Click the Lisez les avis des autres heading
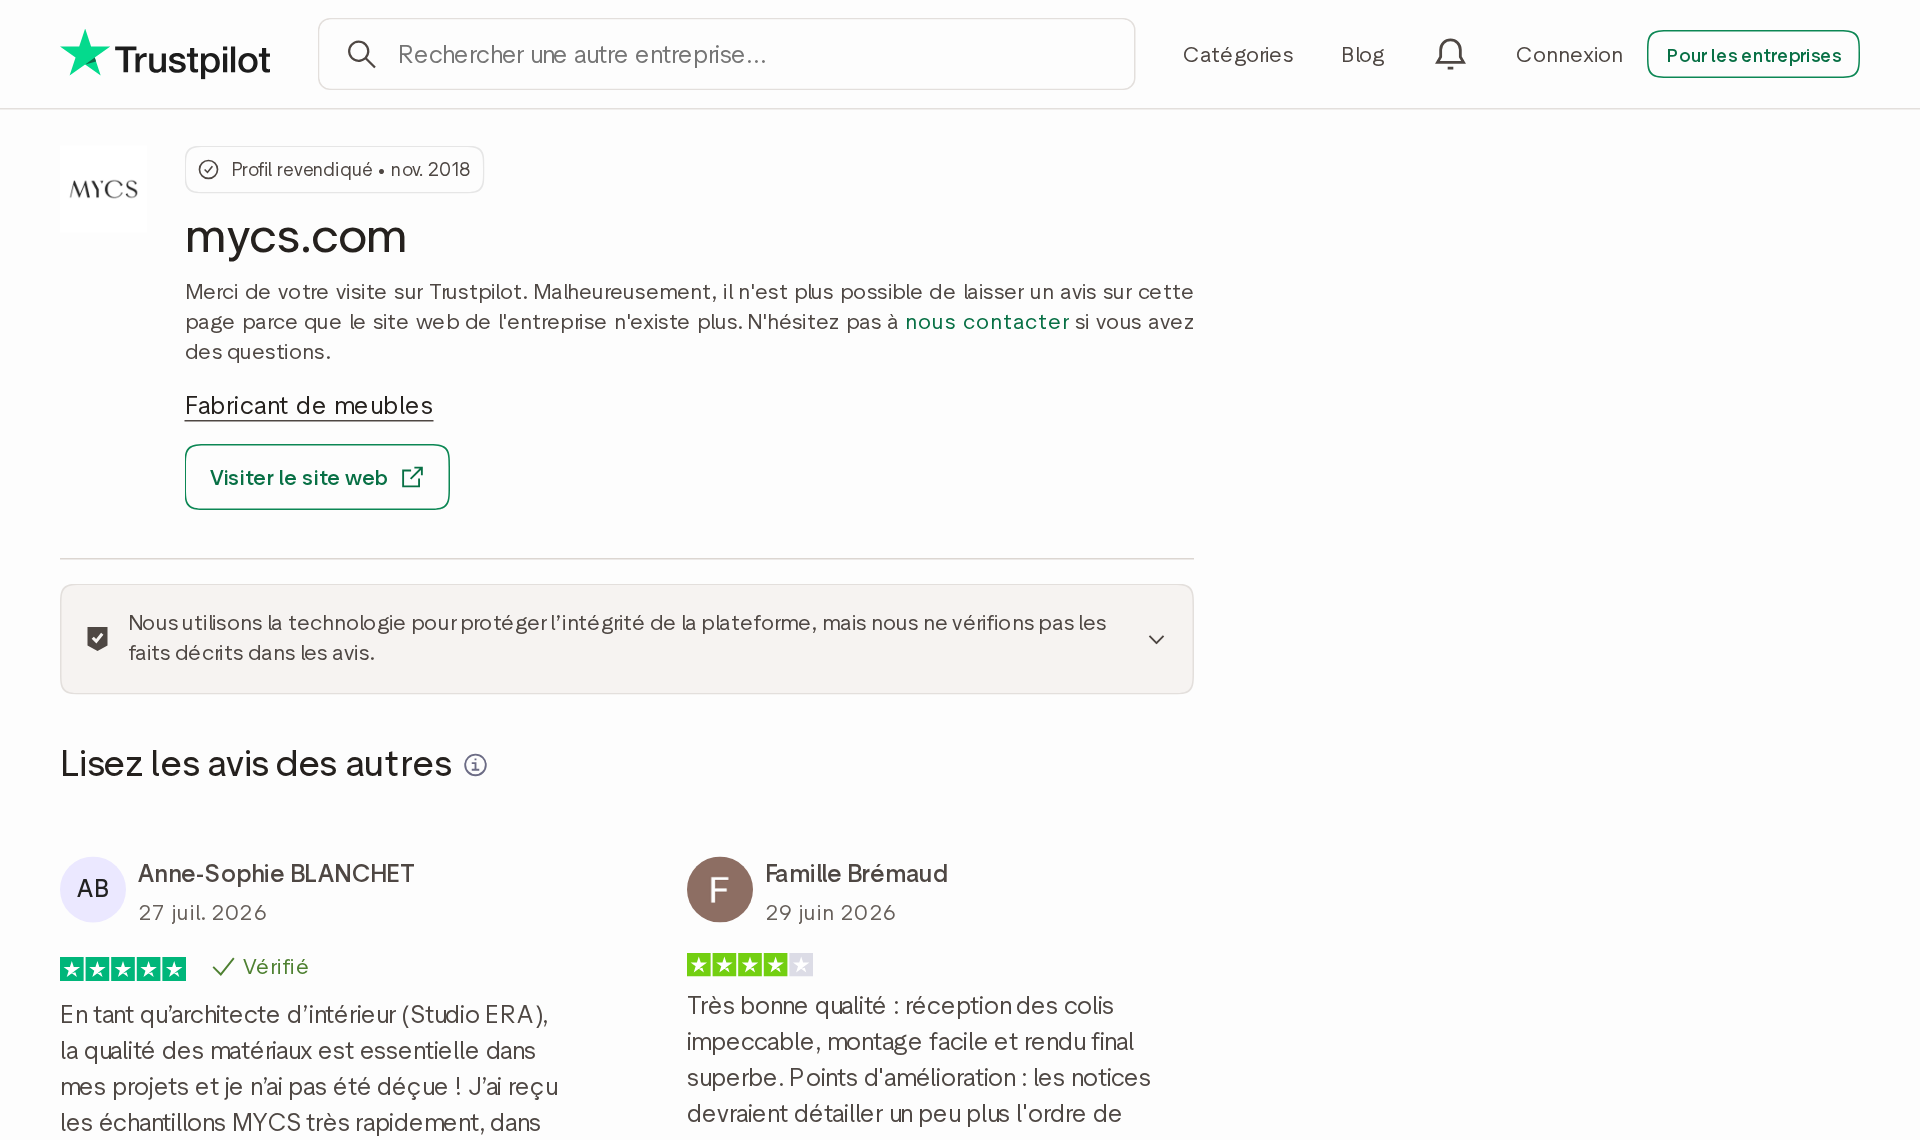Viewport: 1920px width, 1140px height. (x=256, y=764)
